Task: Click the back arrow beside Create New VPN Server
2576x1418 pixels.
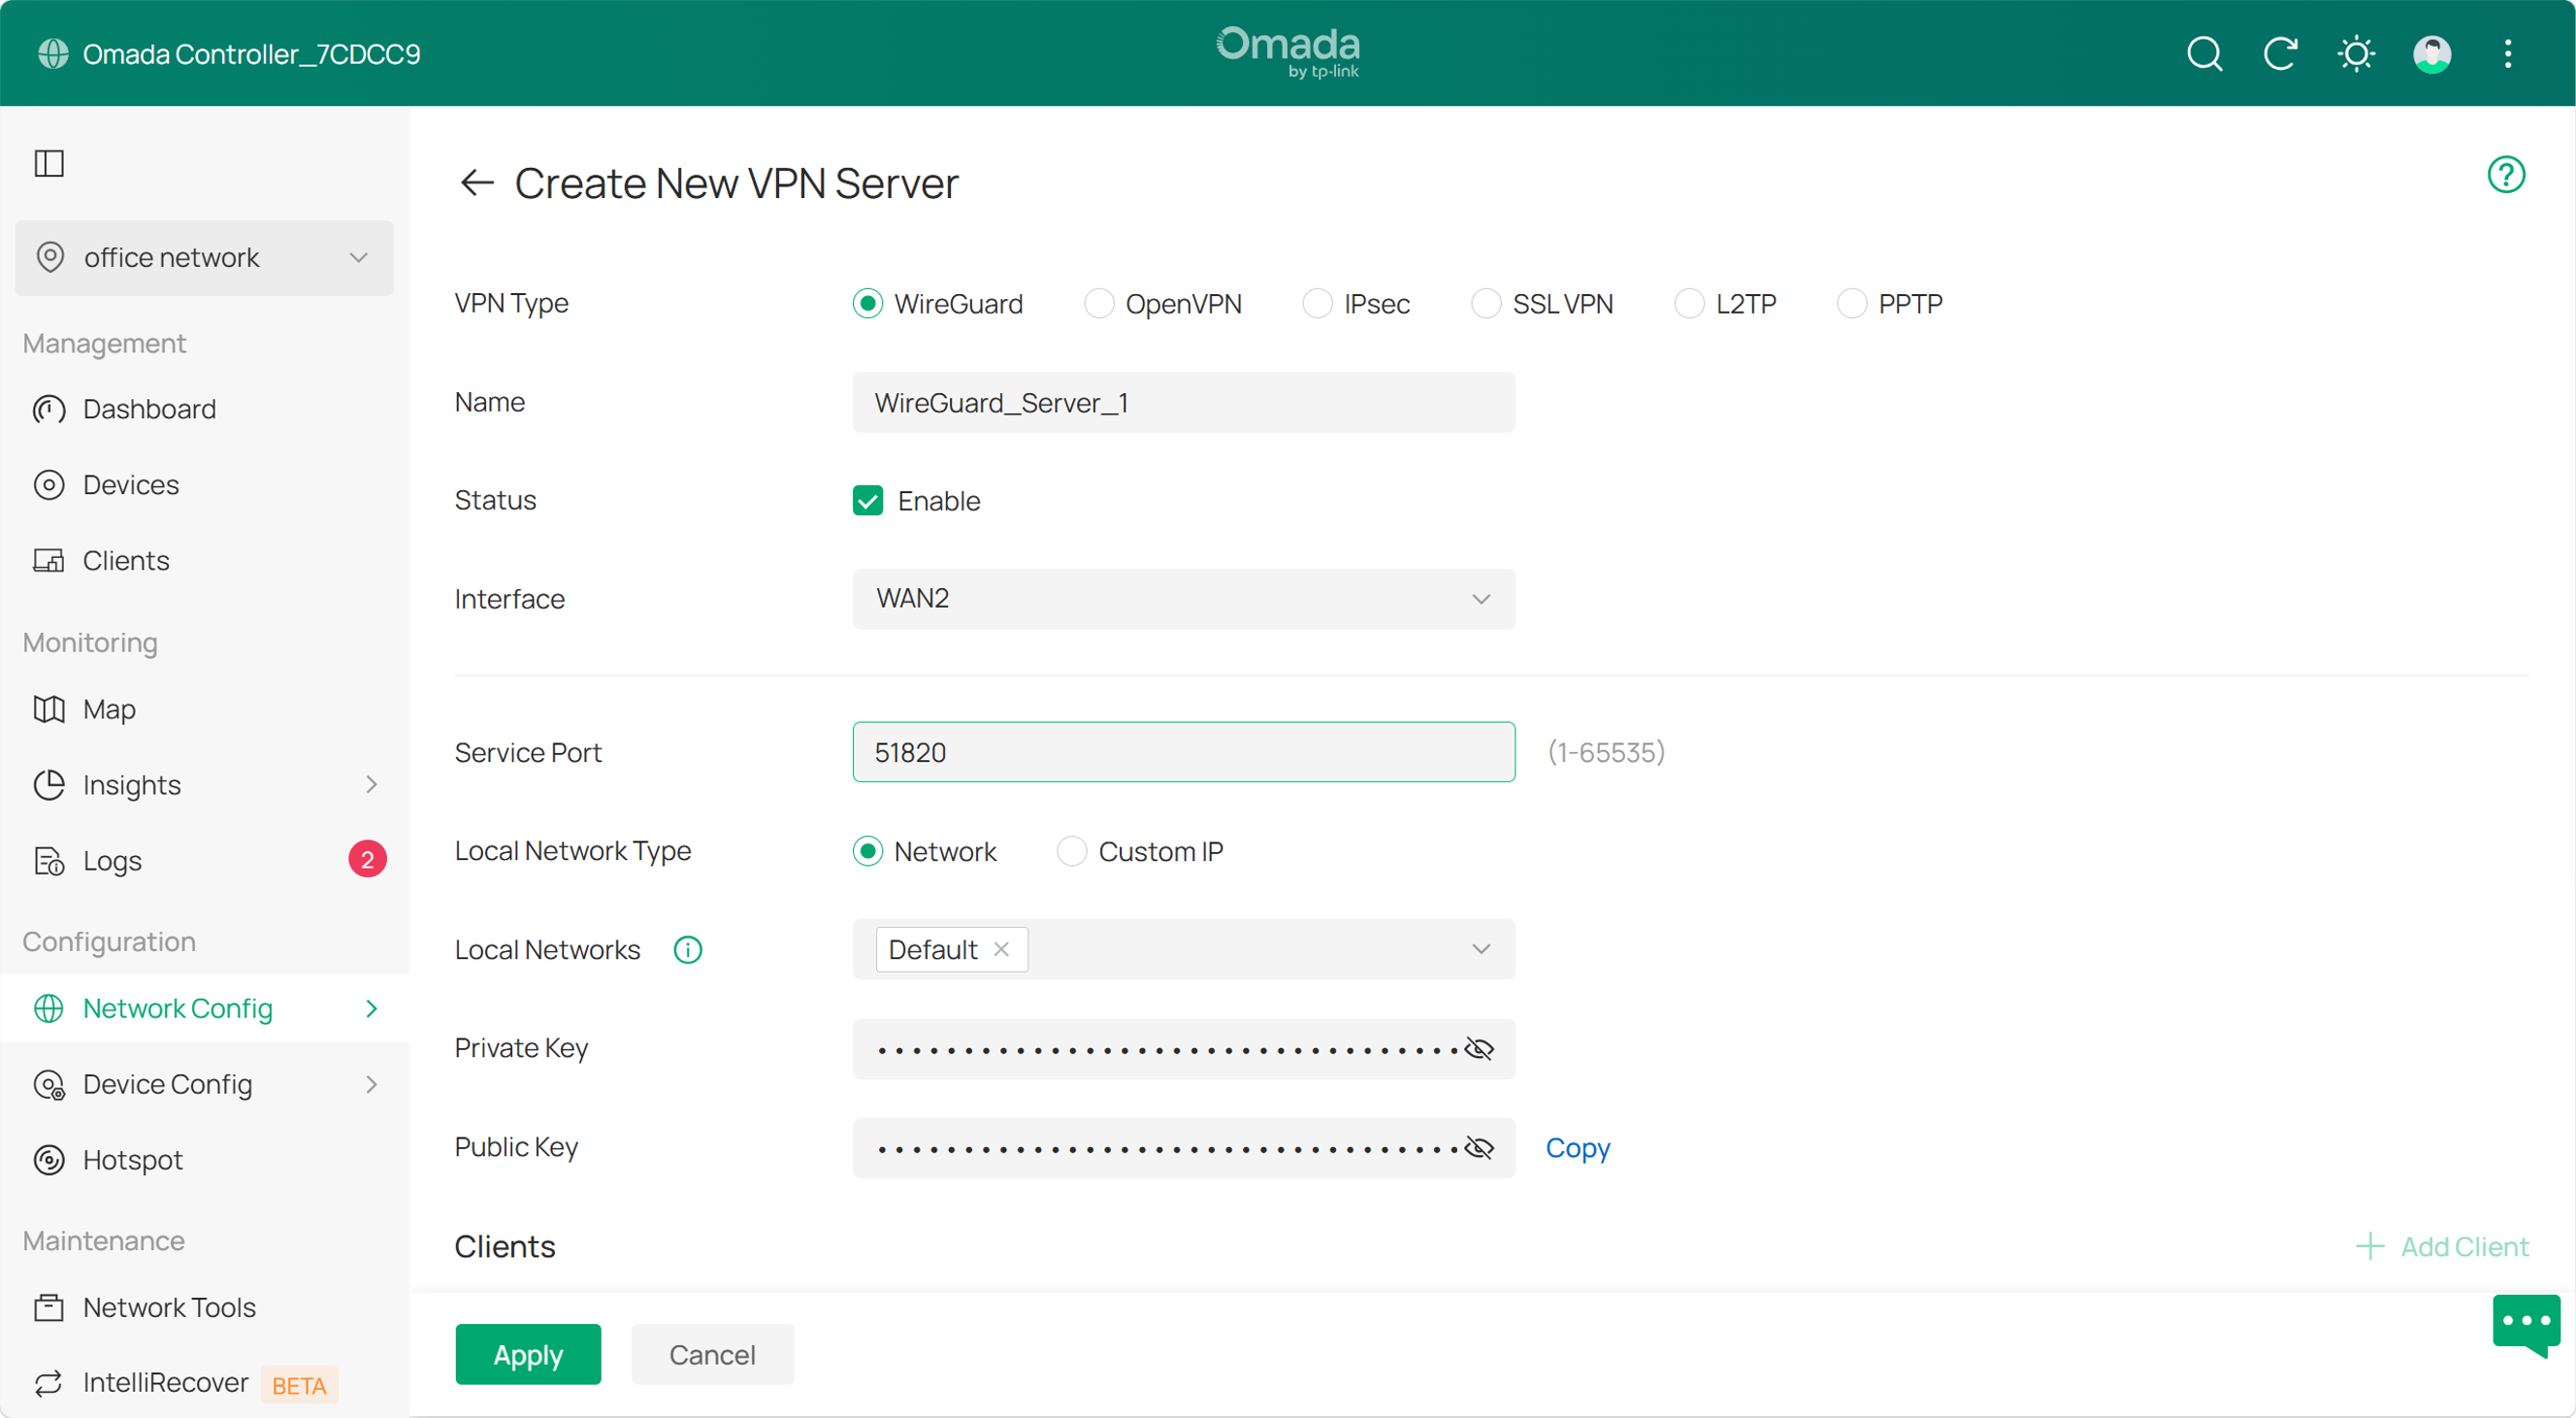Action: [x=477, y=183]
